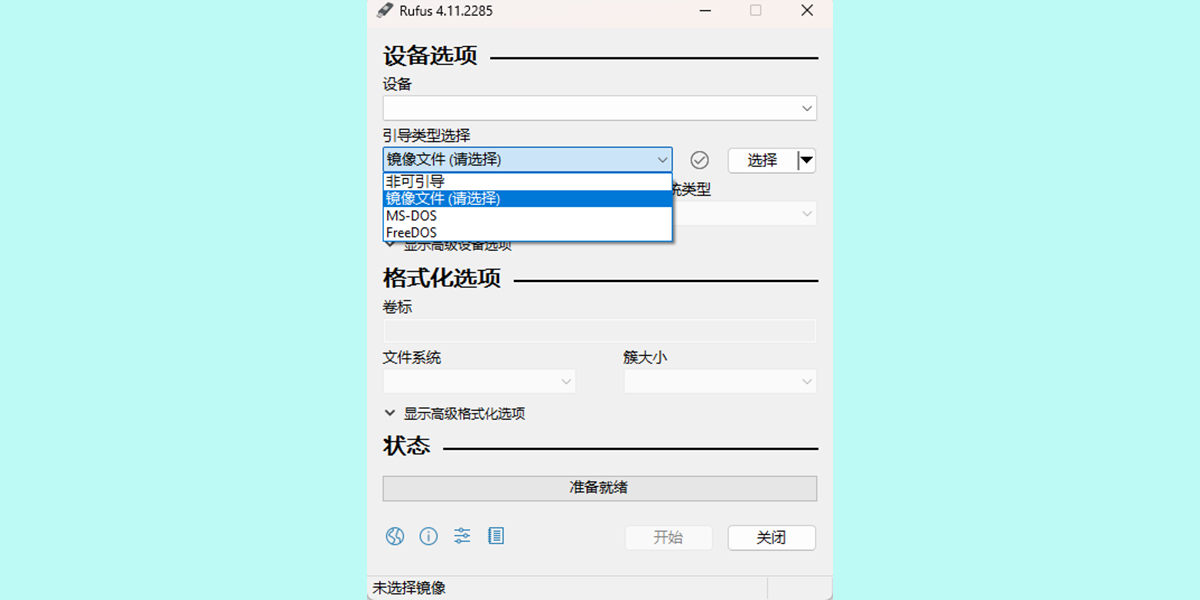Click the 选择 button
This screenshot has width=1200, height=600.
pos(762,160)
